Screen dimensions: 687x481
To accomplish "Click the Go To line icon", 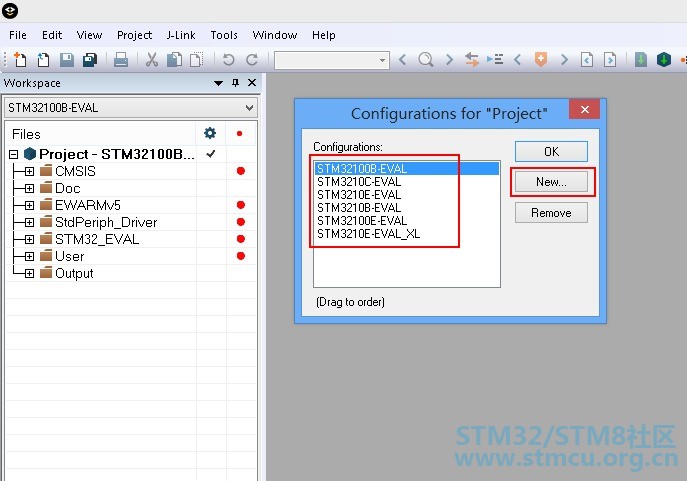I will tap(495, 59).
